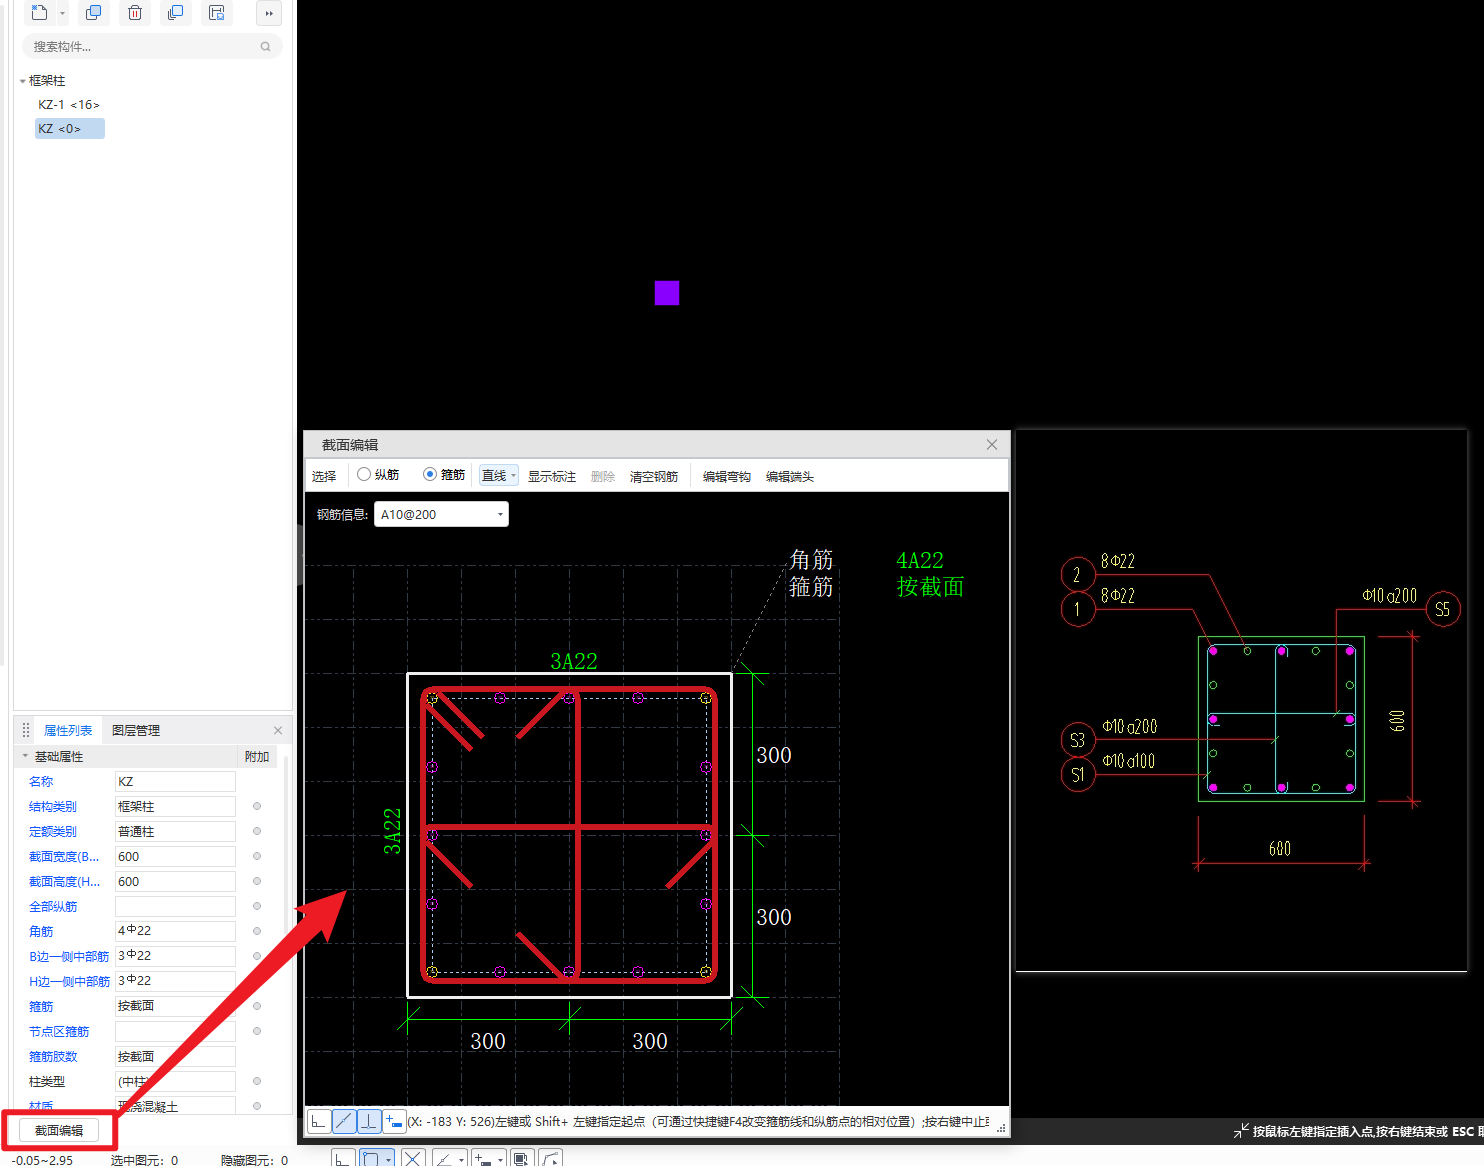Toggle 附加 circle for 角筋
The height and width of the screenshot is (1166, 1484).
click(257, 931)
